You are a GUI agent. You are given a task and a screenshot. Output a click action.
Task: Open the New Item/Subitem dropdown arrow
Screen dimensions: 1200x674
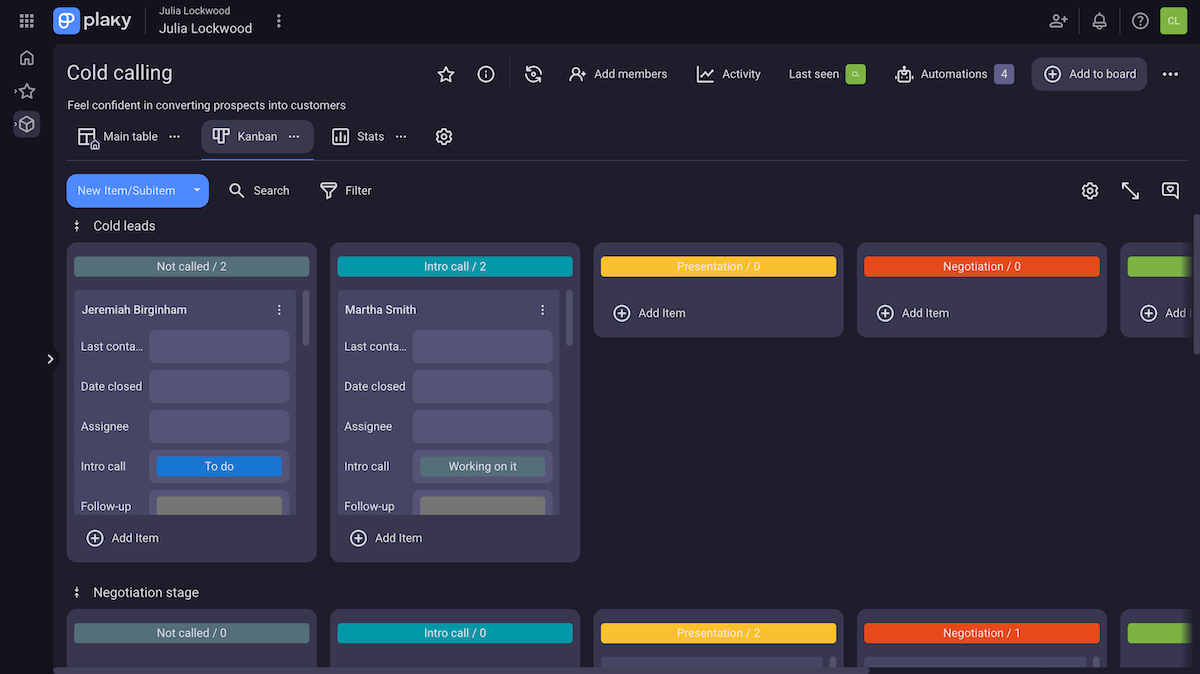click(x=197, y=190)
